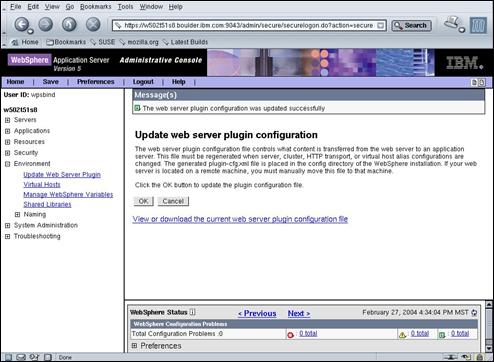Open the SUSE bookmark

[x=103, y=42]
